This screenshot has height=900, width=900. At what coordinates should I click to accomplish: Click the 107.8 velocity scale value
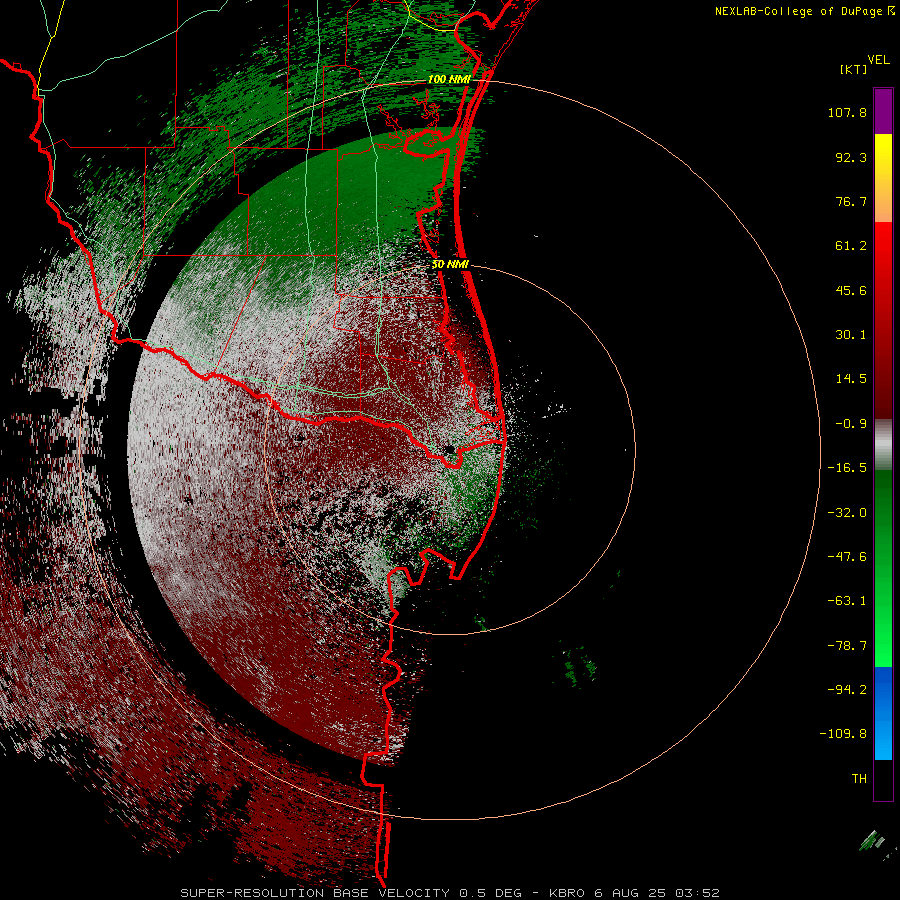point(847,112)
